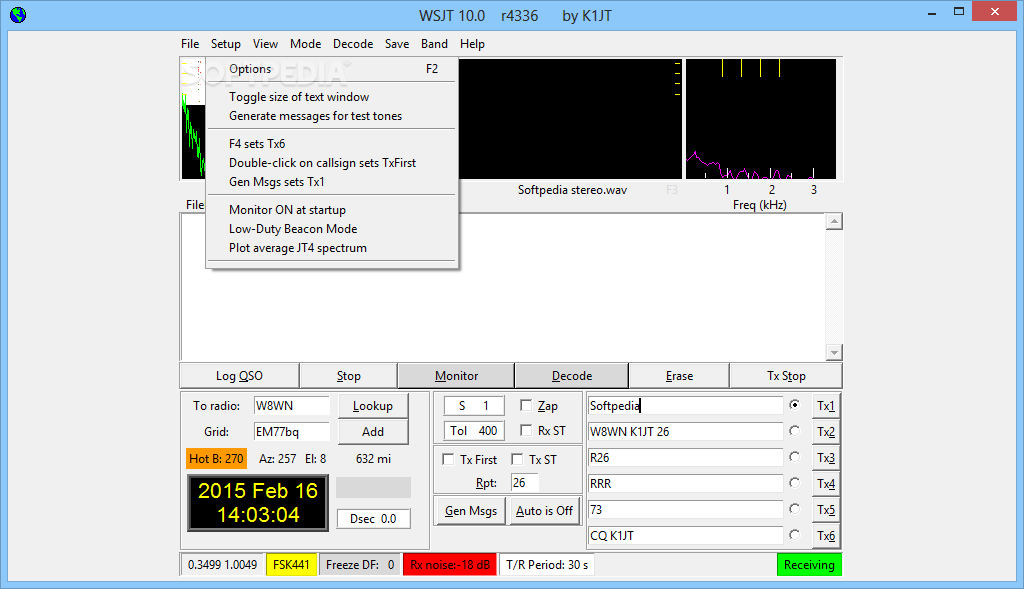Image resolution: width=1024 pixels, height=589 pixels.
Task: Select the radio button for R26 message
Action: (x=794, y=457)
